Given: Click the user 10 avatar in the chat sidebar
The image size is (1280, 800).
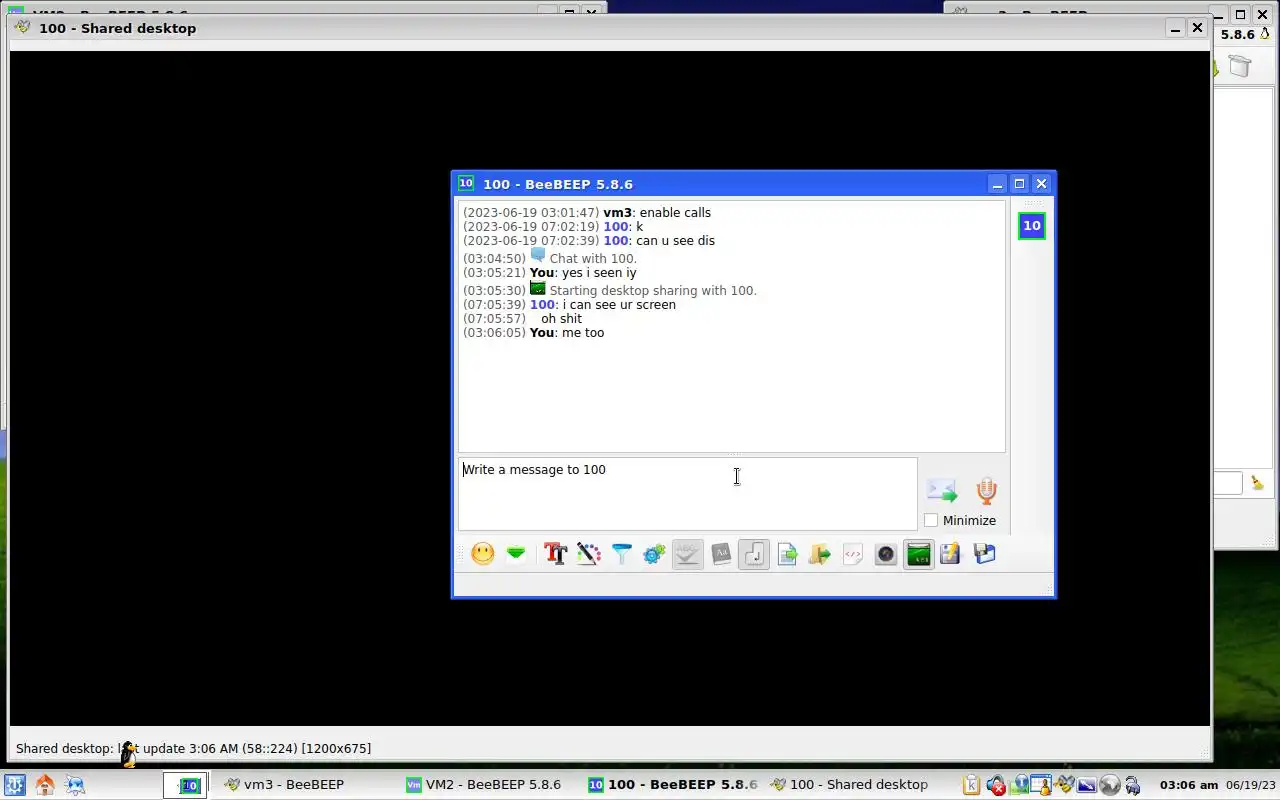Looking at the screenshot, I should point(1032,226).
